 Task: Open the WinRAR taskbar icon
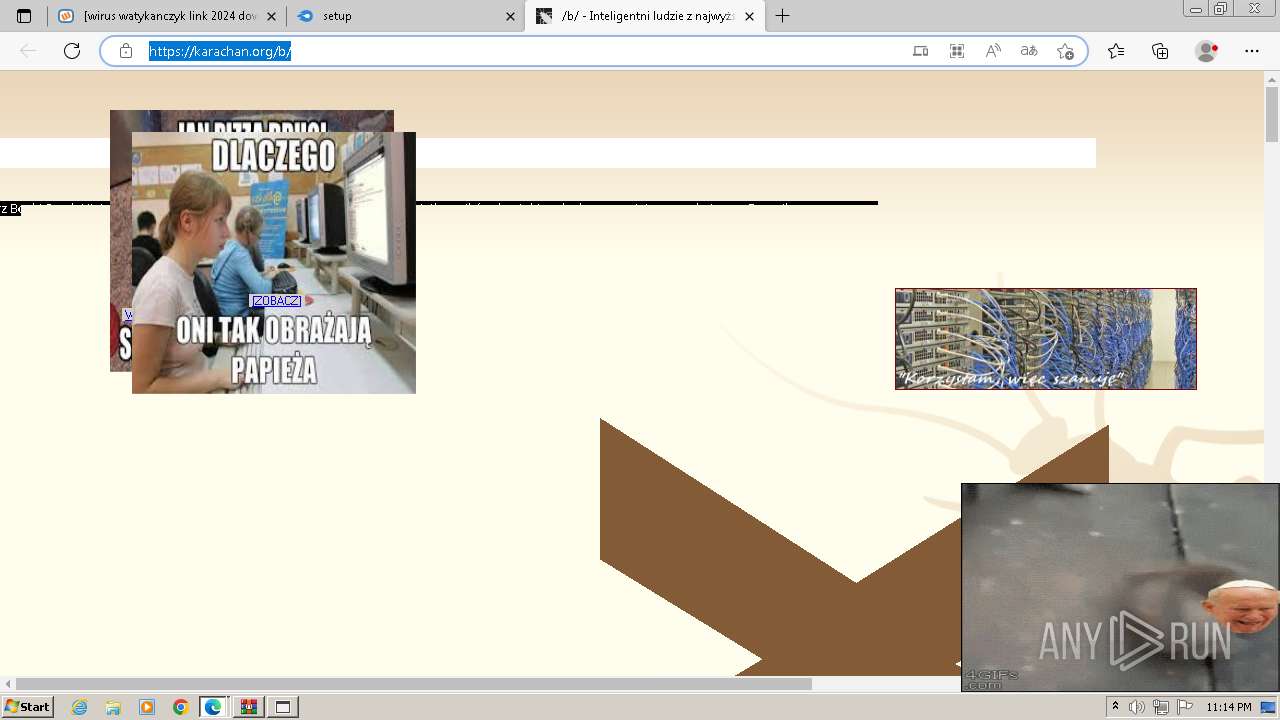tap(248, 707)
